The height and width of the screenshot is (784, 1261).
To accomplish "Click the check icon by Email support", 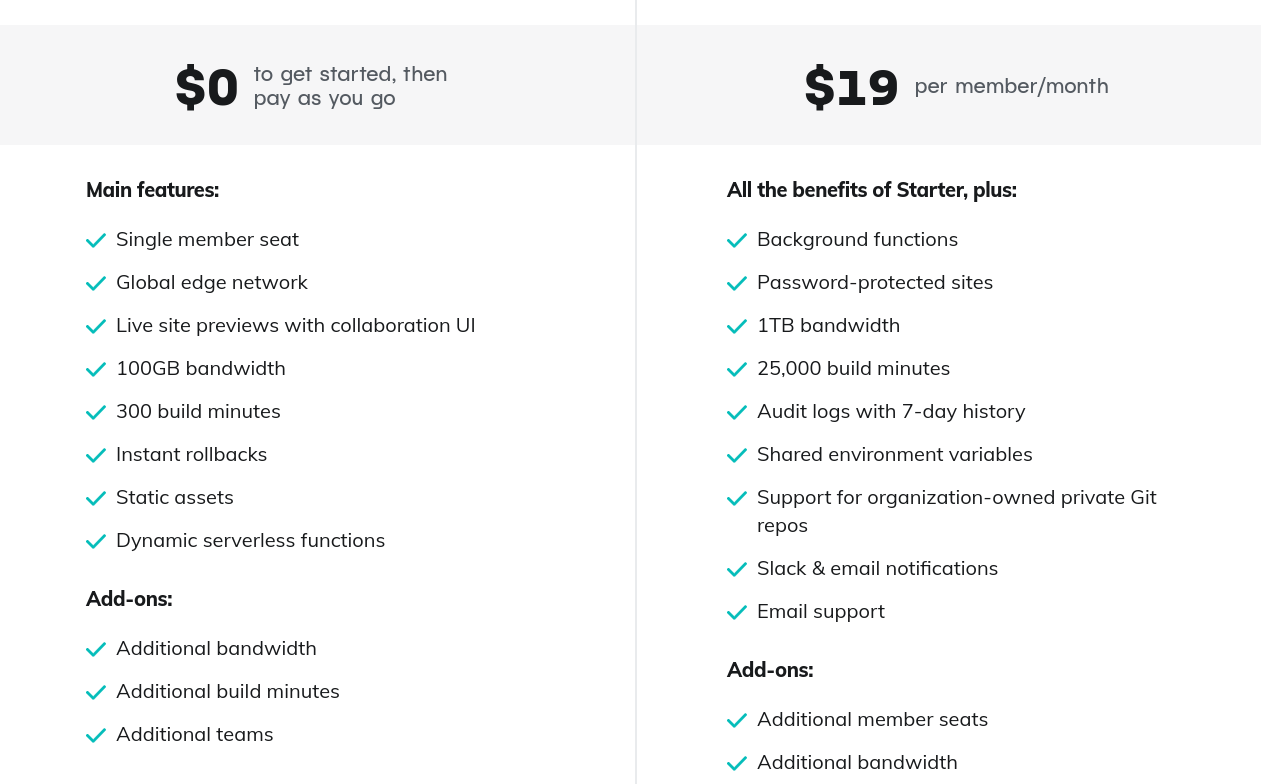I will 737,613.
